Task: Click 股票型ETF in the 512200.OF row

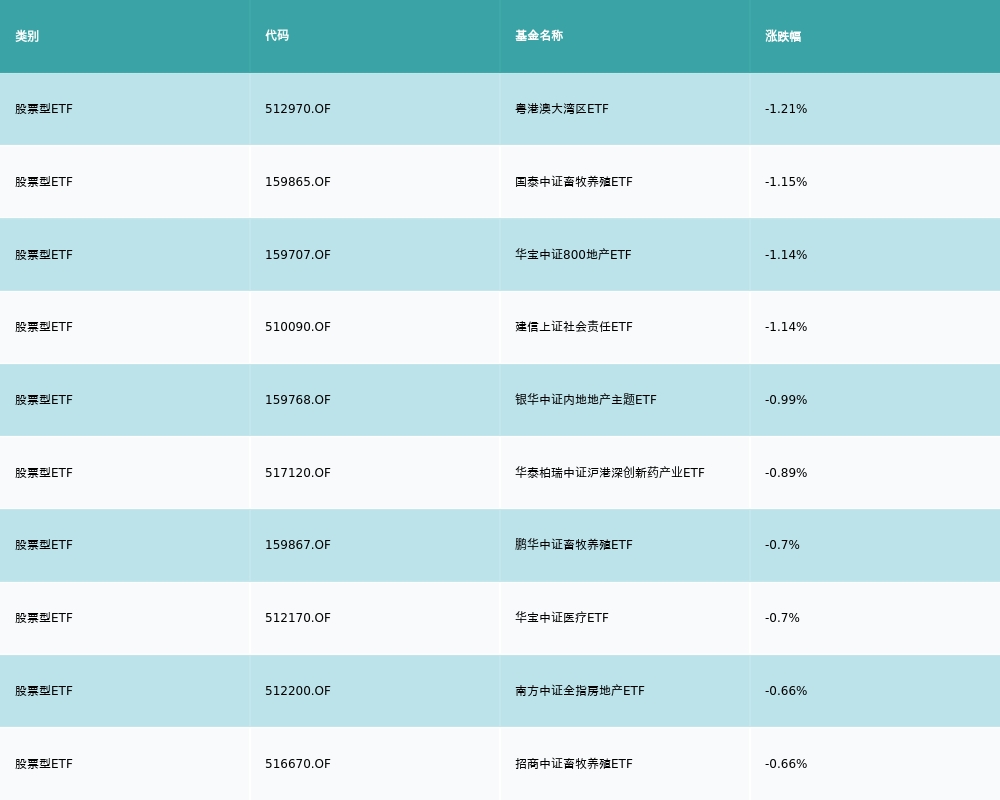Action: pos(44,691)
